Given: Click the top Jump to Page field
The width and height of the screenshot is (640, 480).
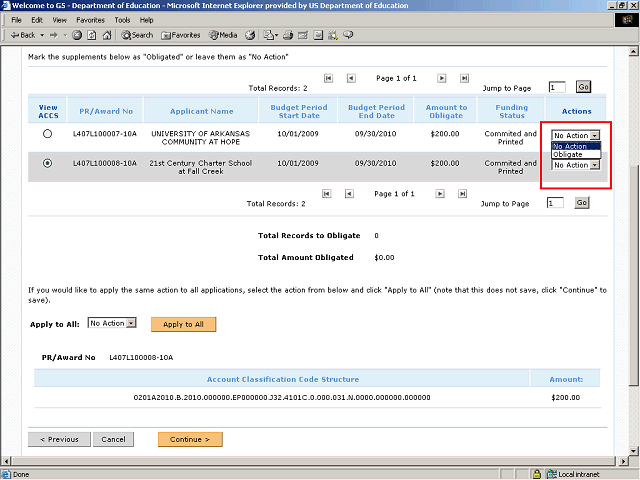Looking at the screenshot, I should [x=557, y=87].
